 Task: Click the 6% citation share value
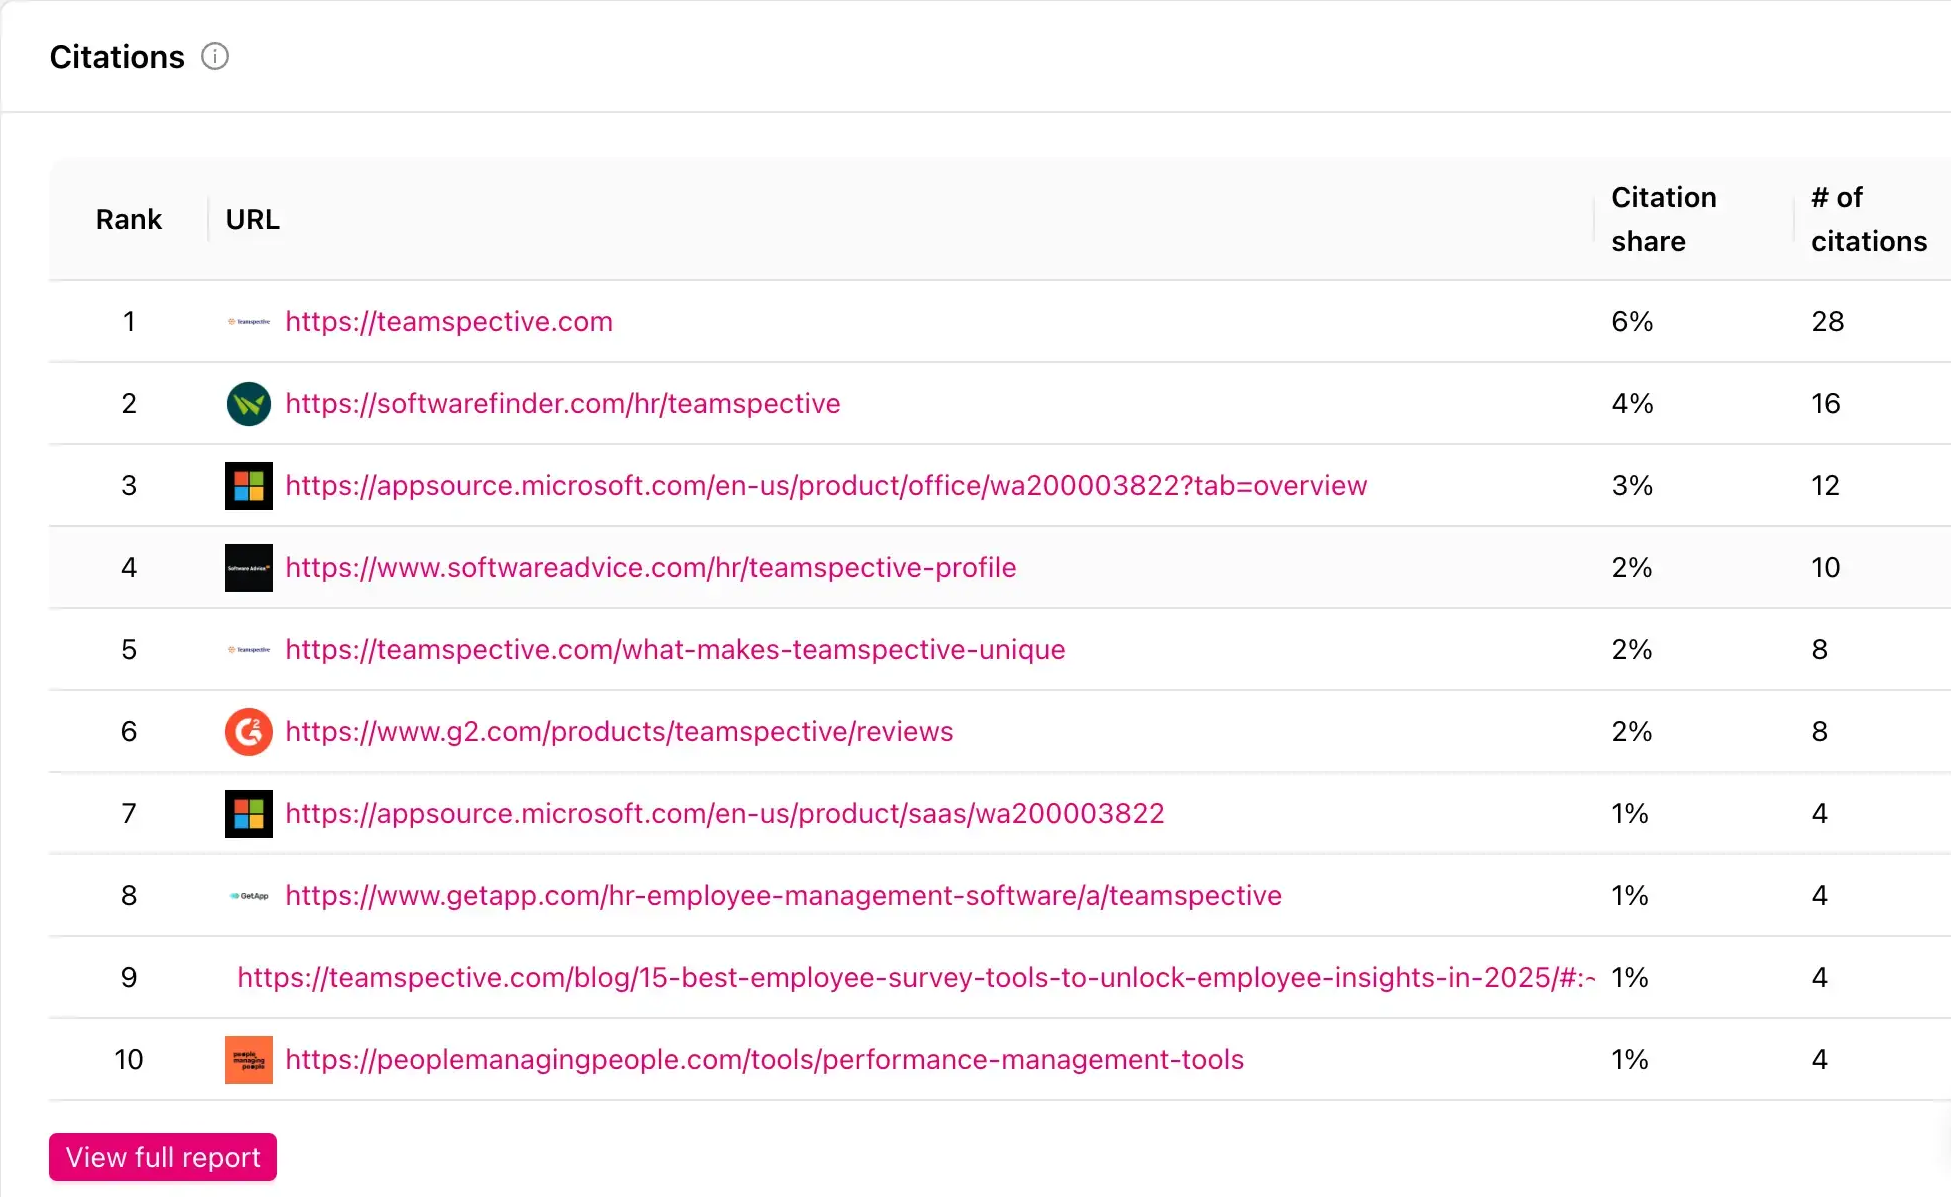coord(1632,322)
